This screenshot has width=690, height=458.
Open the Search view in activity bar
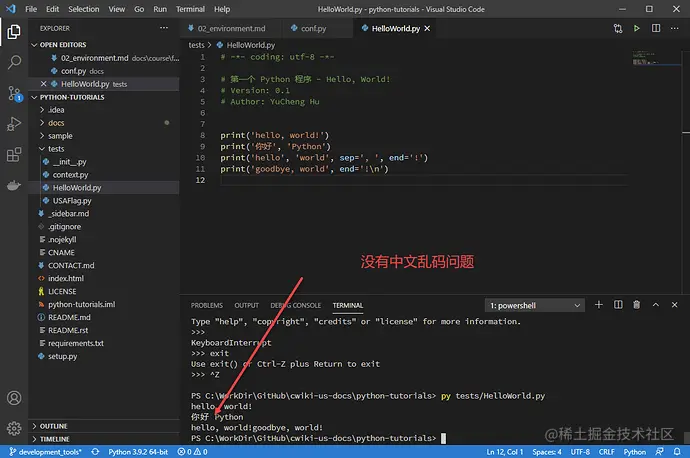(14, 62)
